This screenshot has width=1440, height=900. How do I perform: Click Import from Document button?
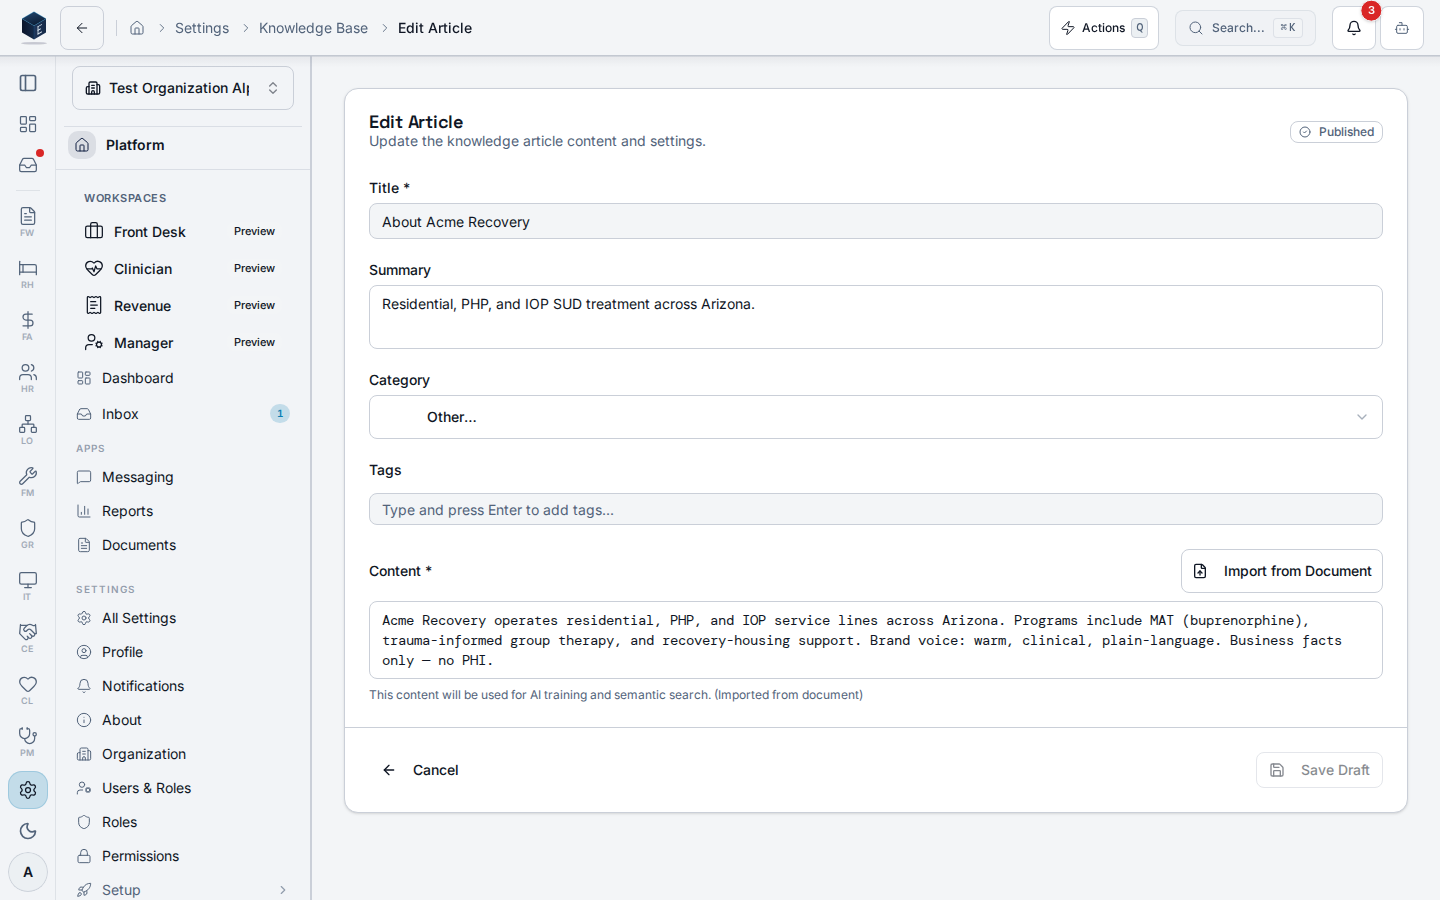point(1282,571)
